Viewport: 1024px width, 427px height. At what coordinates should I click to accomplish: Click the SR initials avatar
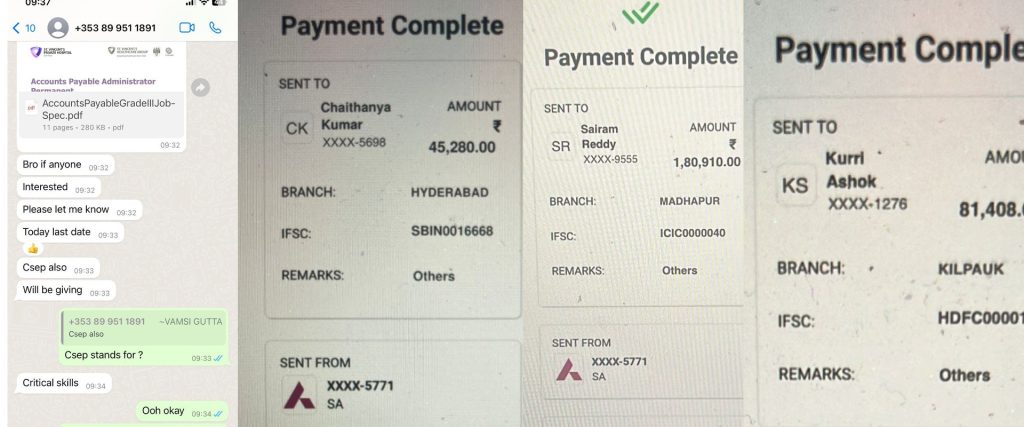point(560,146)
